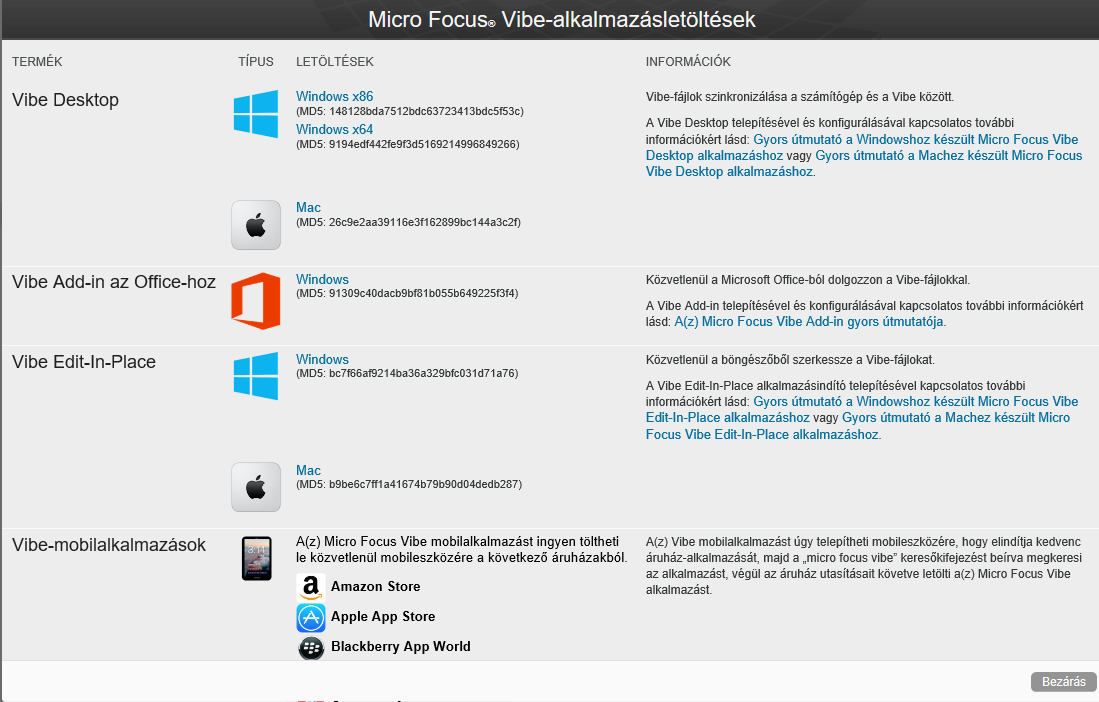Download Vibe Edit-In-Place for Windows
Viewport: 1099px width, 702px height.
(x=322, y=360)
